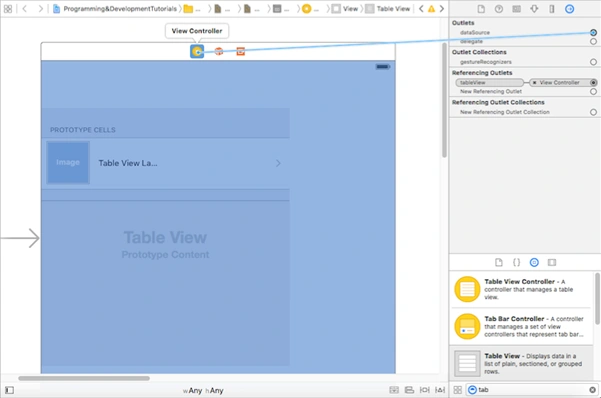Click the Stack button
The width and height of the screenshot is (601, 398).
click(394, 390)
